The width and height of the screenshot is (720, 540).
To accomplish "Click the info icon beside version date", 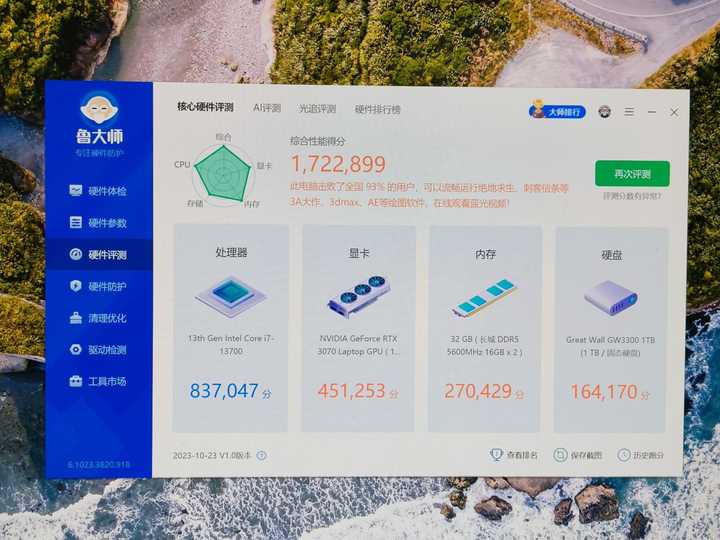I will 262,456.
